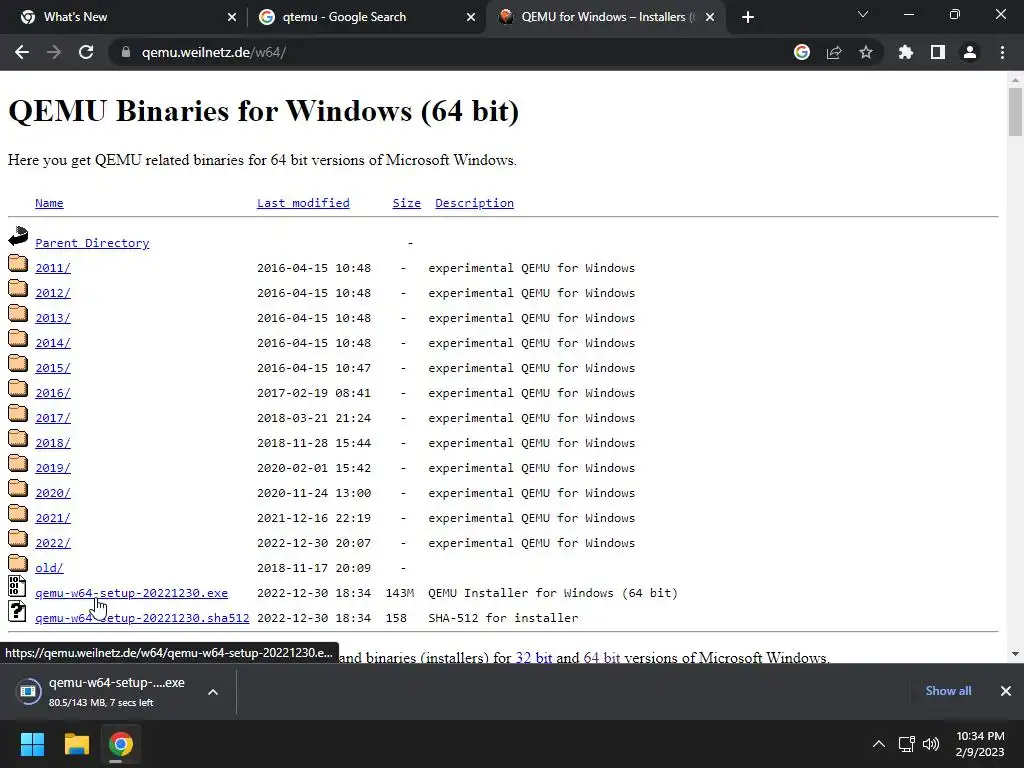Sort listing by Last modified

click(x=303, y=203)
